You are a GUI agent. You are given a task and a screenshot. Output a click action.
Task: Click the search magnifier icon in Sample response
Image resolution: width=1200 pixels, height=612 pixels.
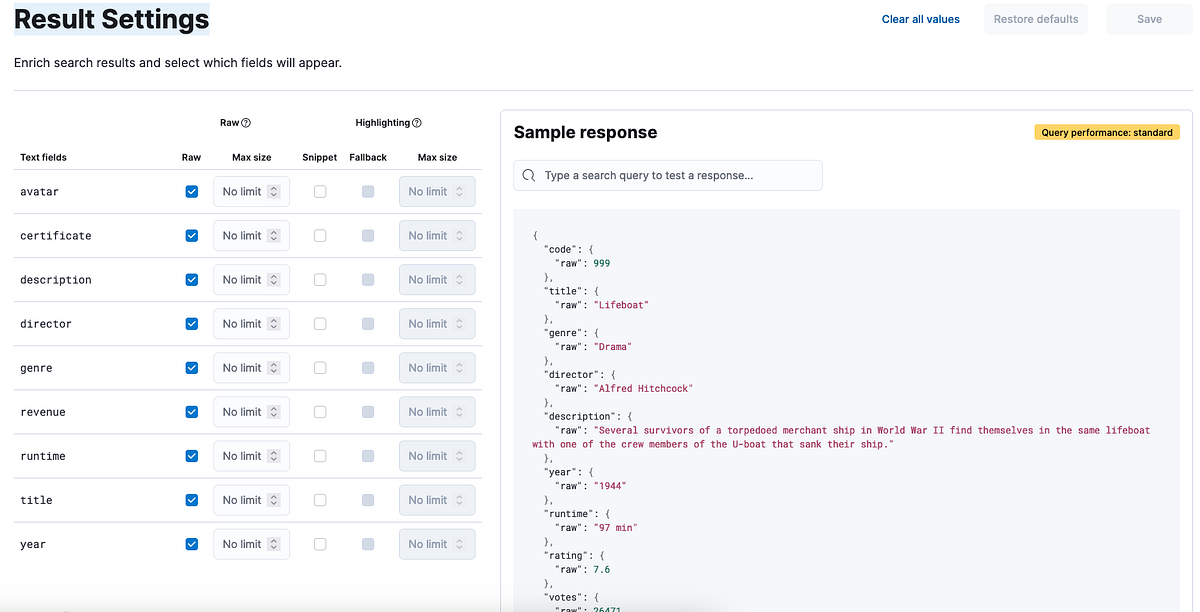[x=529, y=175]
